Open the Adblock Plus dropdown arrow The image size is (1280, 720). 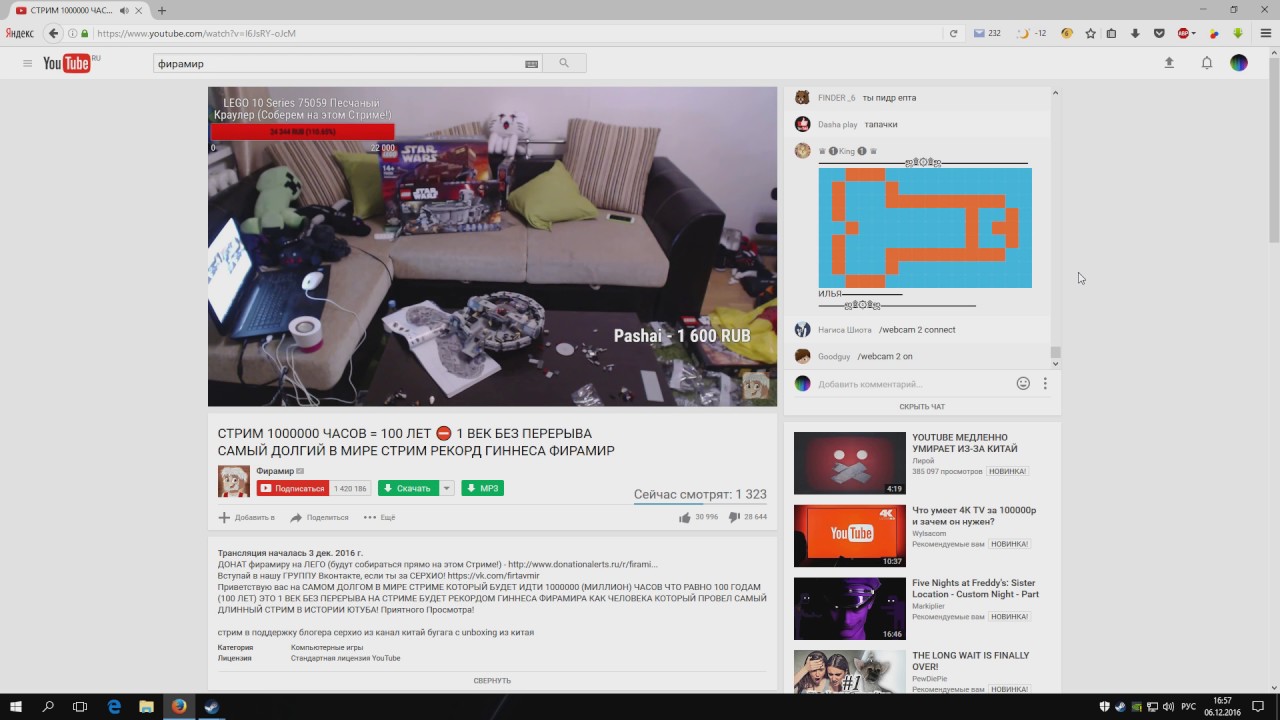(1195, 33)
